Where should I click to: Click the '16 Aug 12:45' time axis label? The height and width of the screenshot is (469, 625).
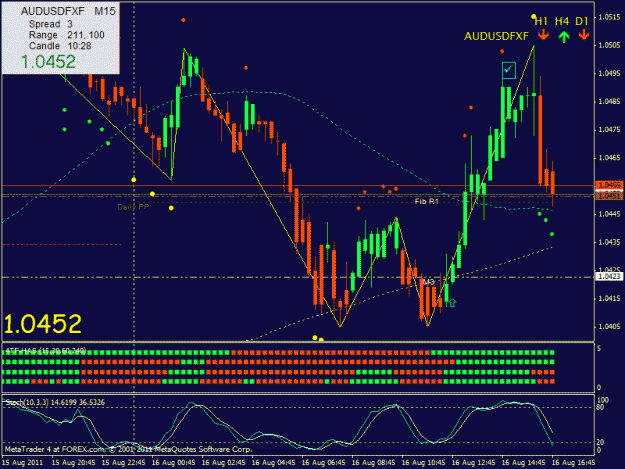[x=473, y=463]
